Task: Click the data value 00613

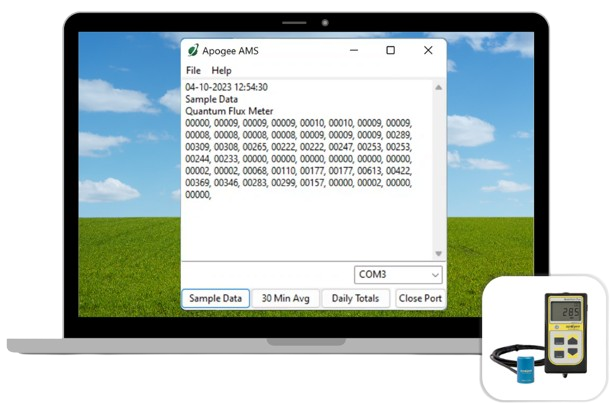Action: click(x=370, y=171)
